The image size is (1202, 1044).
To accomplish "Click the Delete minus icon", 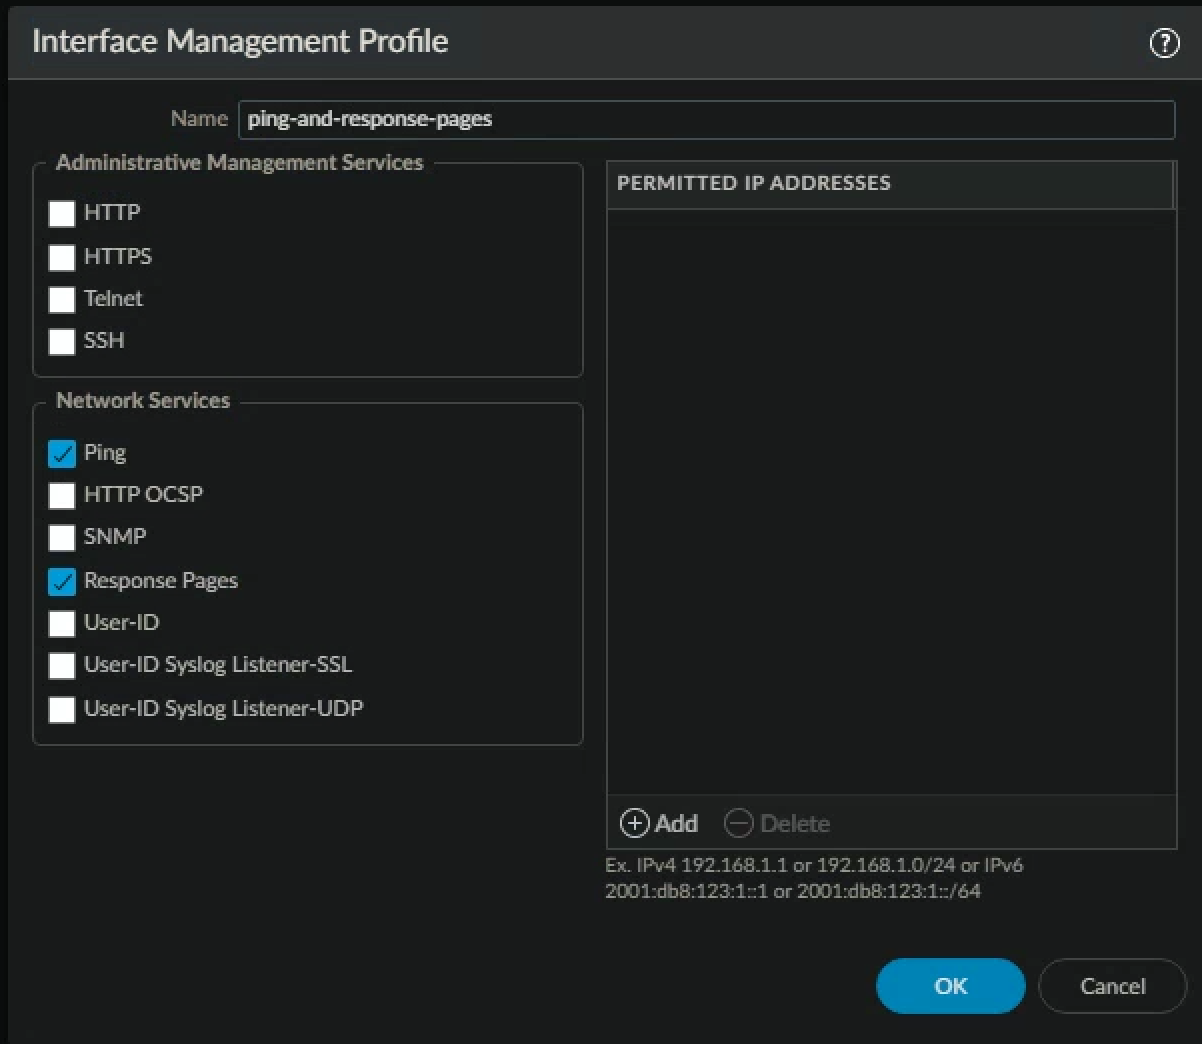I will point(738,823).
